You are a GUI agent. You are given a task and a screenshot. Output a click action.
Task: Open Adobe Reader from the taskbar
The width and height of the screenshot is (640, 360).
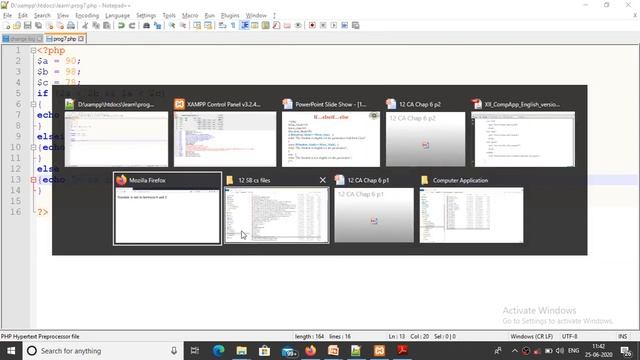coord(402,351)
